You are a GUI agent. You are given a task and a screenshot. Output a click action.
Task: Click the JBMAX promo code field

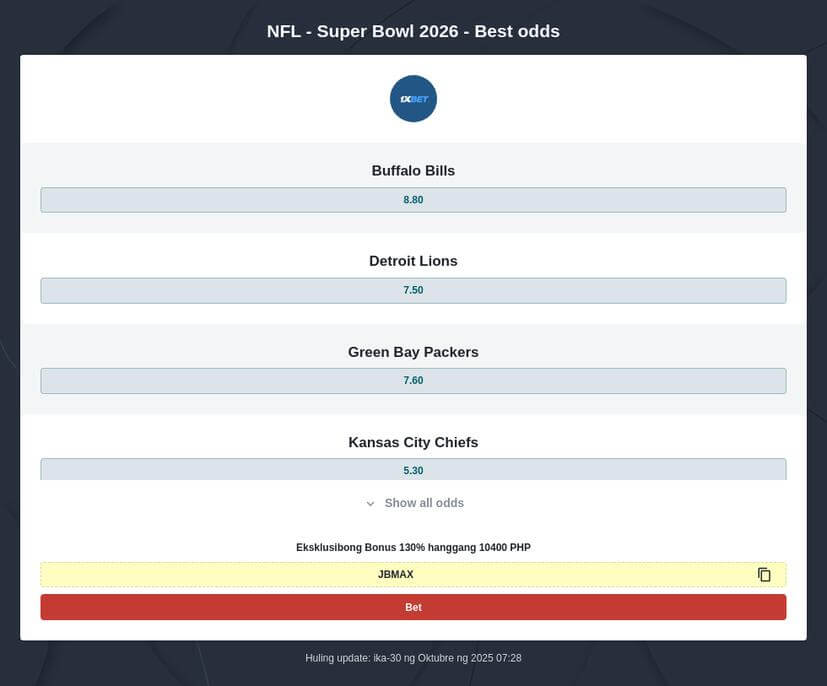pos(396,574)
